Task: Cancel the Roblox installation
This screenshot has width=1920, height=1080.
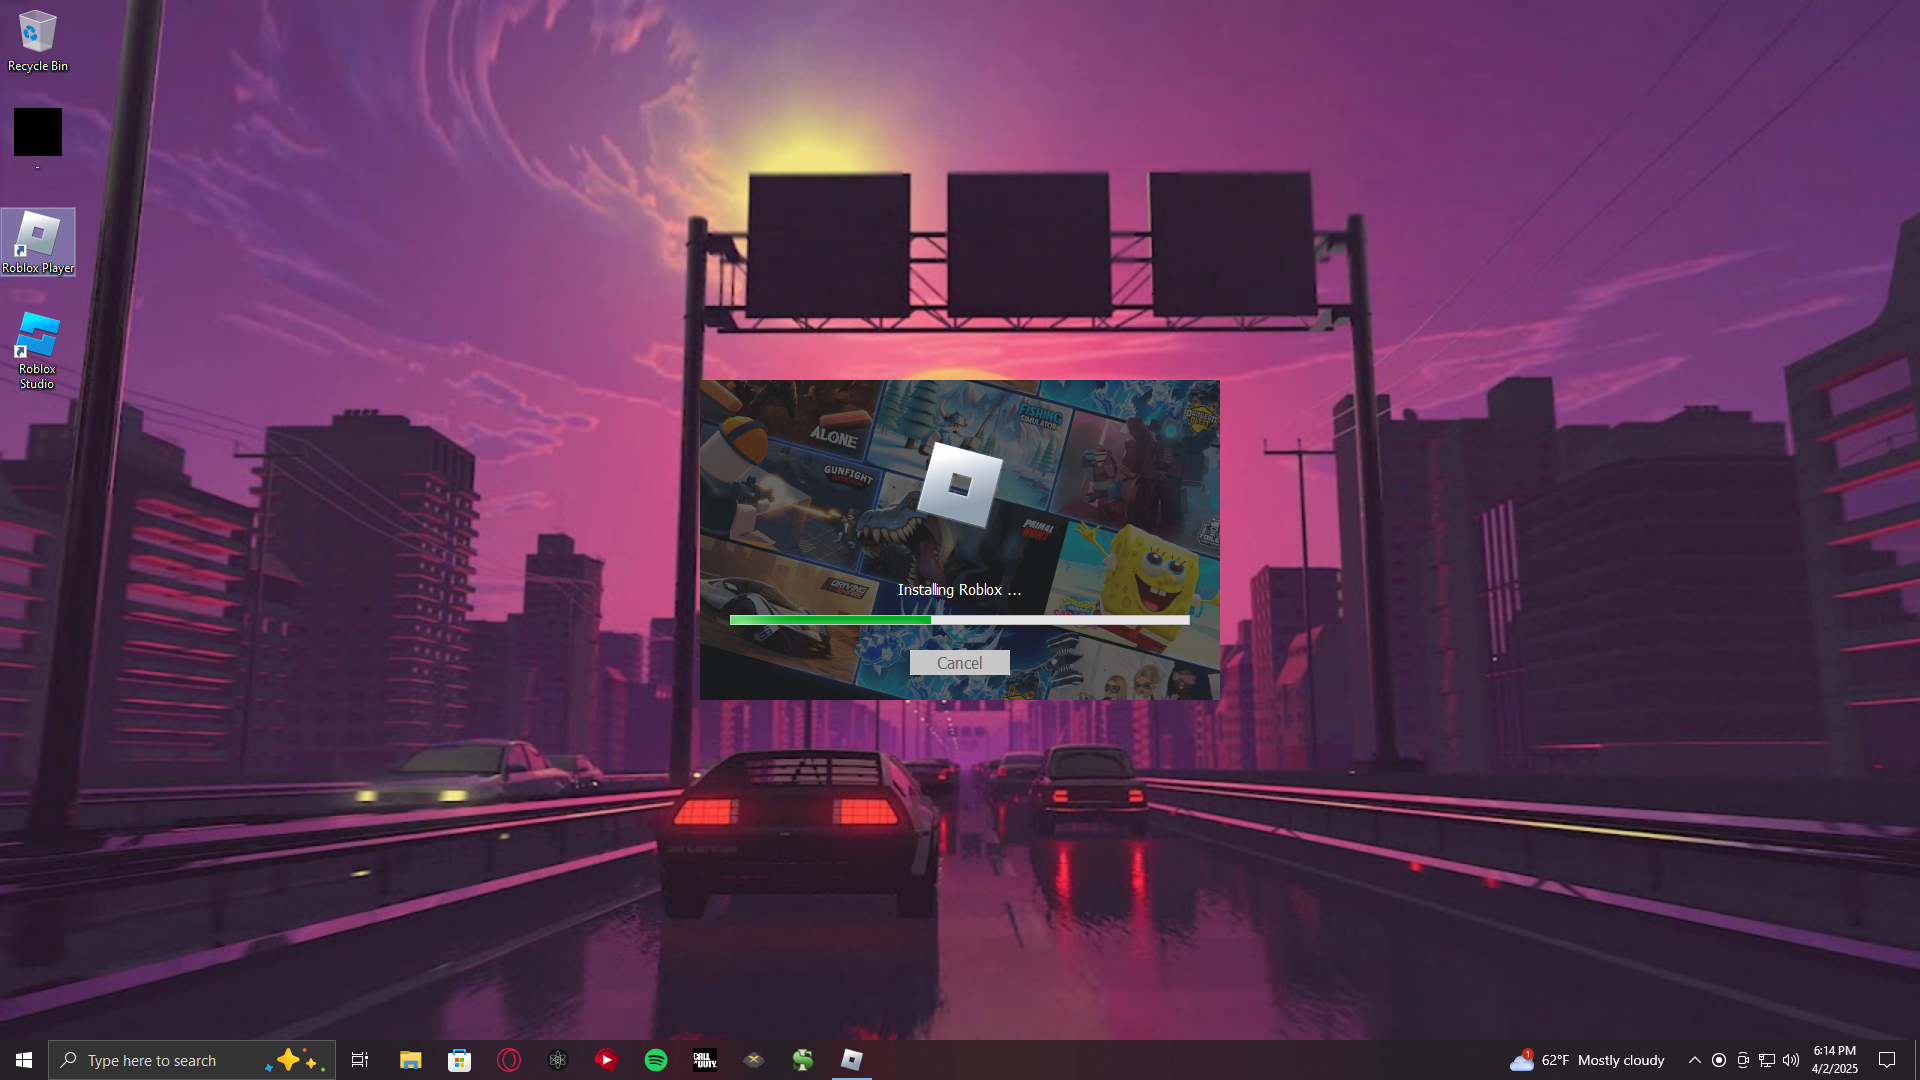Action: point(959,663)
